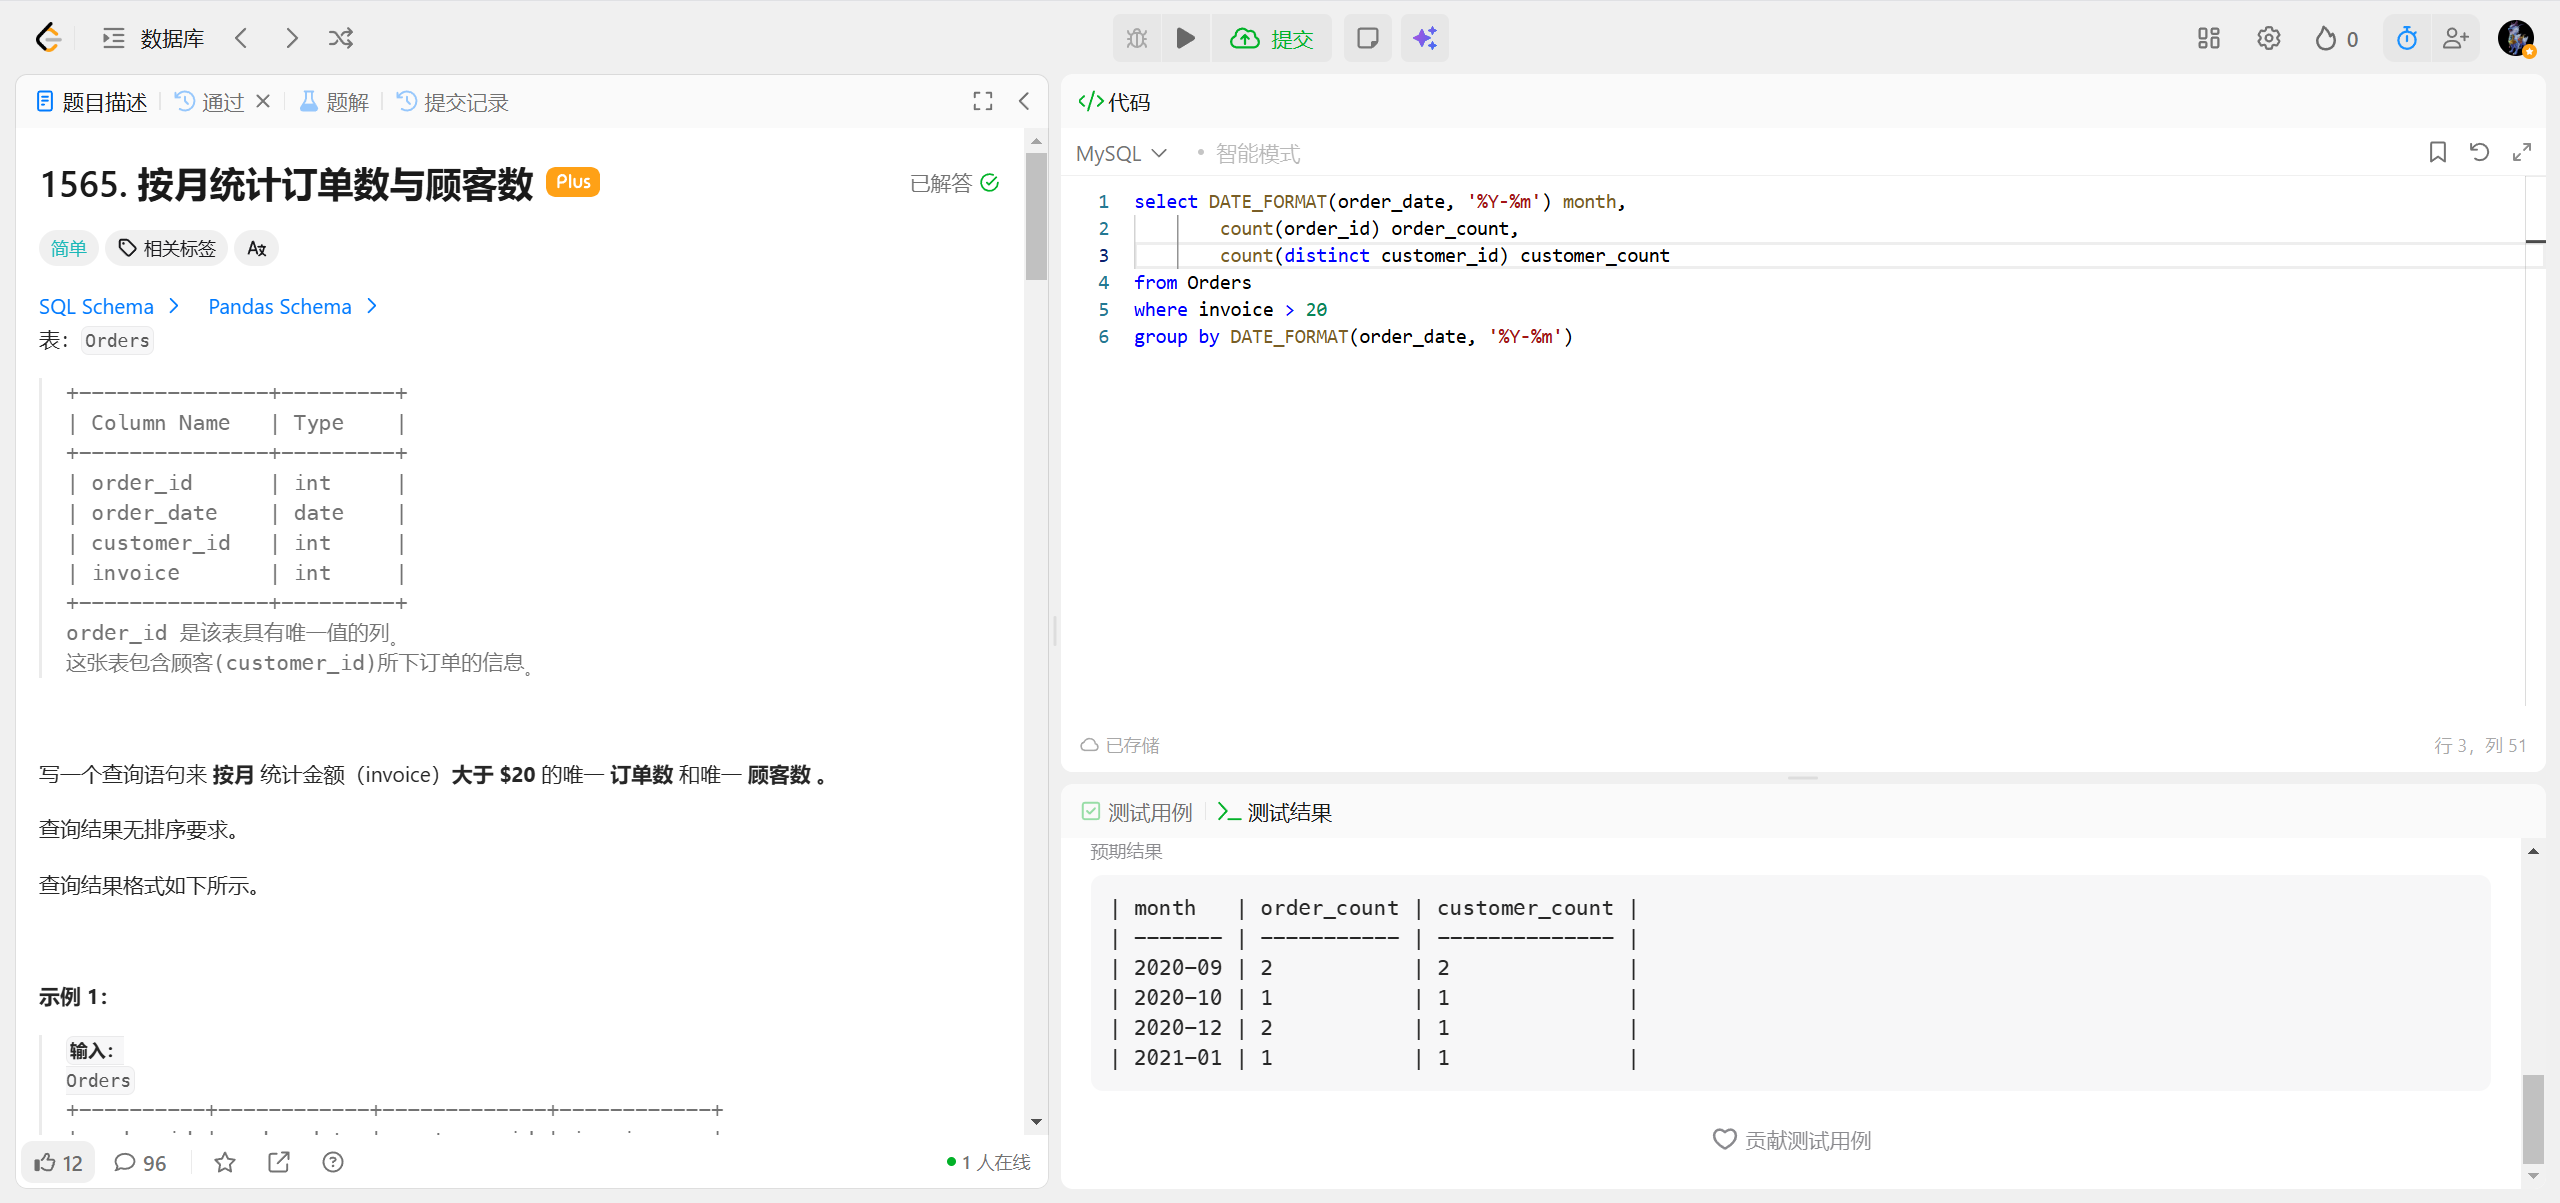
Task: Click the debug bug icon
Action: 1137,38
